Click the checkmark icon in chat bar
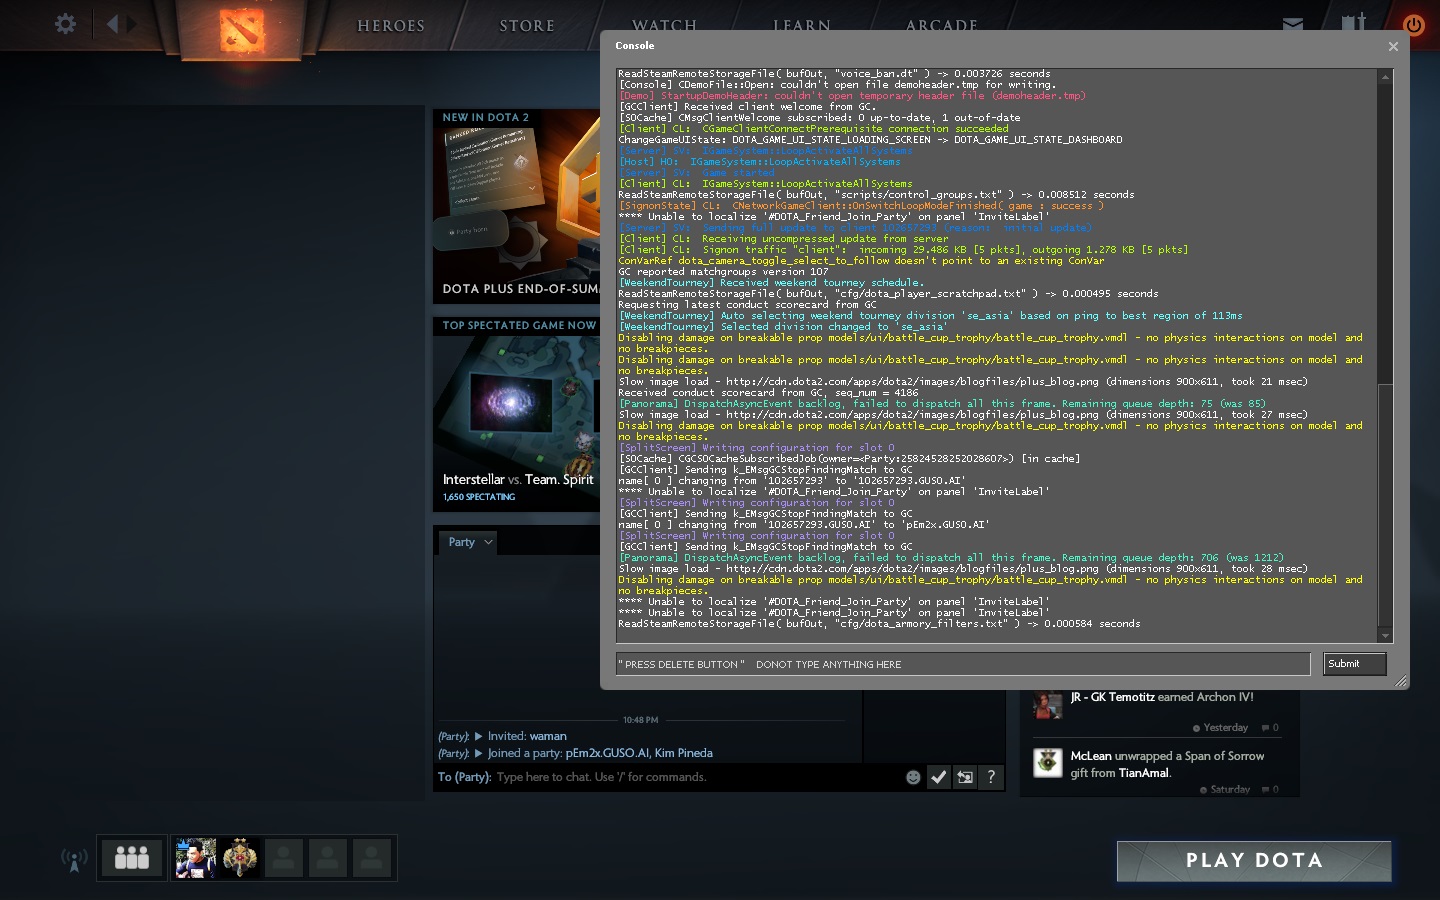This screenshot has width=1440, height=900. (939, 777)
